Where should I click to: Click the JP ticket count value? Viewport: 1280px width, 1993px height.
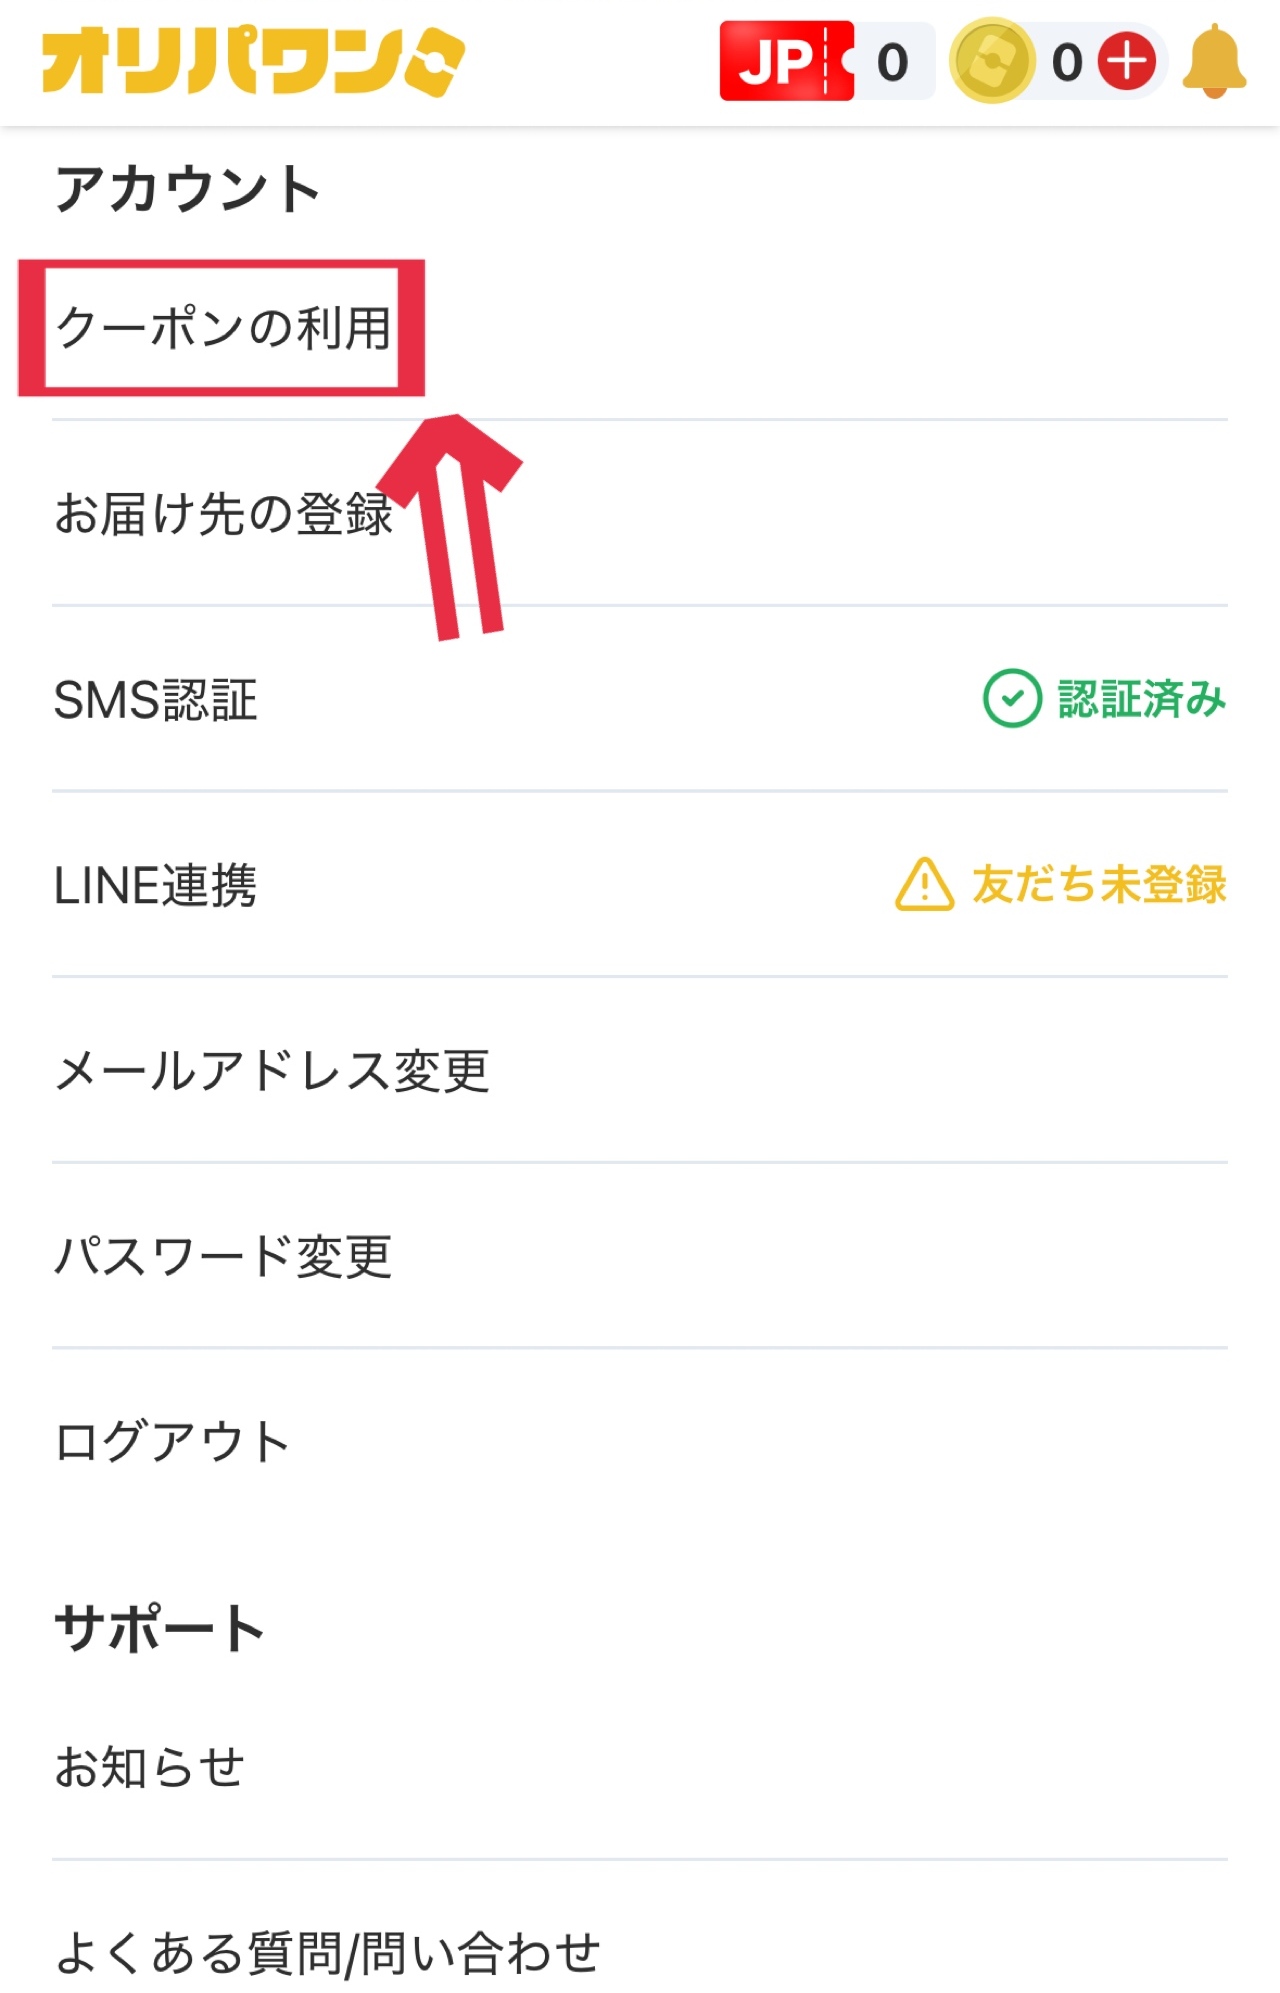(x=892, y=62)
